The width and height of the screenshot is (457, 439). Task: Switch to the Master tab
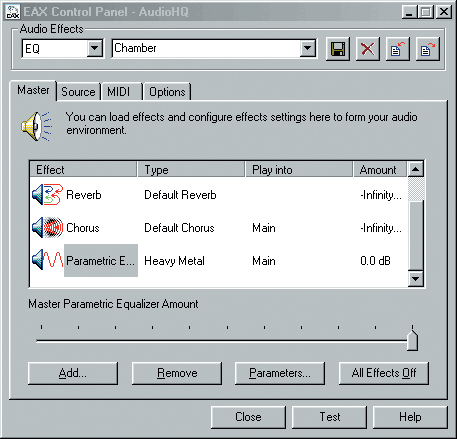(33, 90)
